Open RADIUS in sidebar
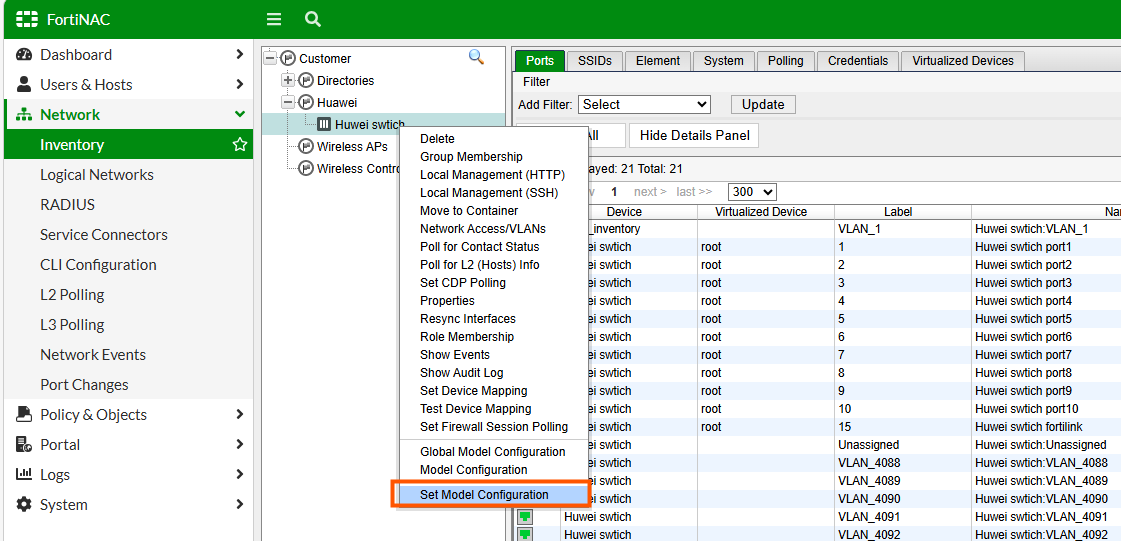Screen dimensions: 1121x541 (67, 205)
